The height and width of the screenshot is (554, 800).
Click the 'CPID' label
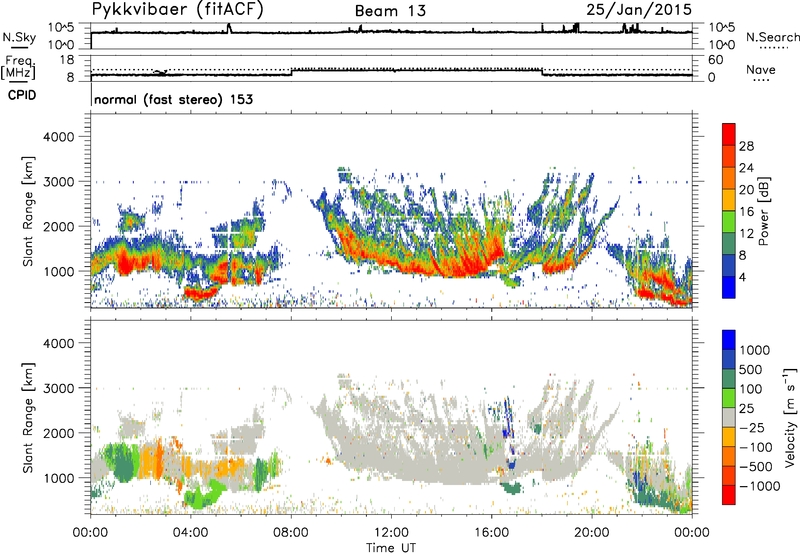22,95
